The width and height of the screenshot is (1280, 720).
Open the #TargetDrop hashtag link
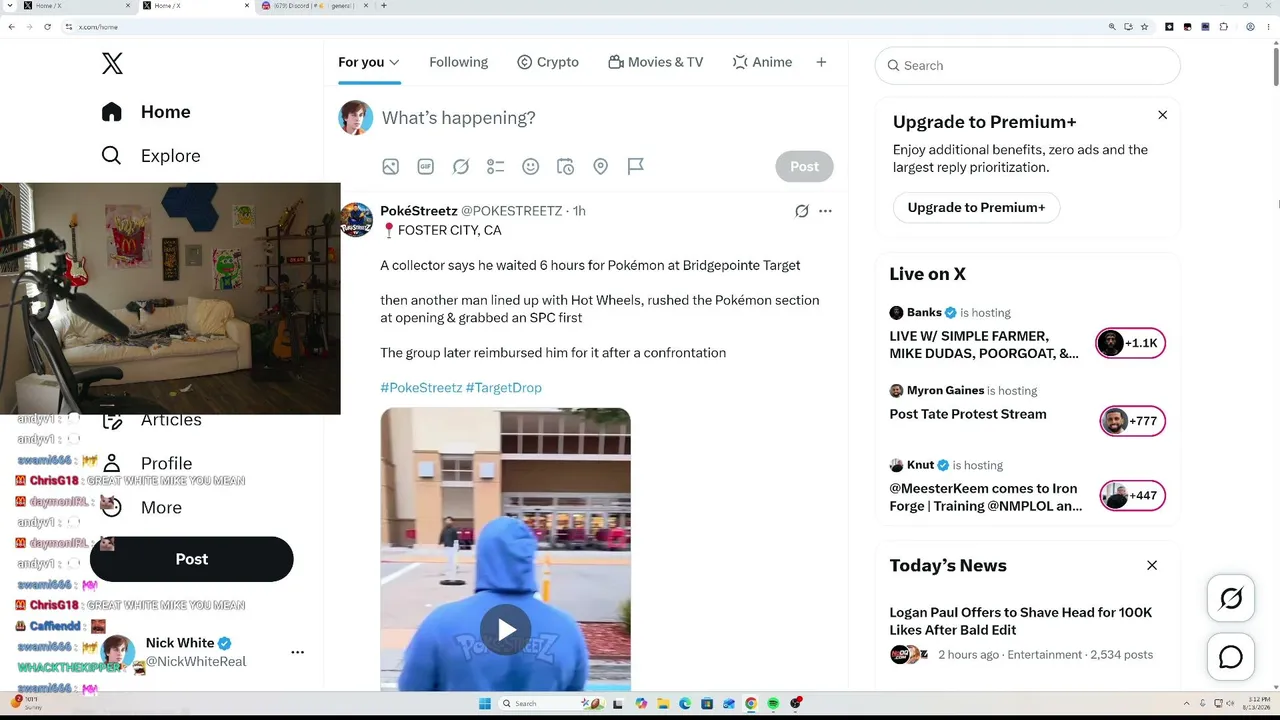click(x=504, y=388)
